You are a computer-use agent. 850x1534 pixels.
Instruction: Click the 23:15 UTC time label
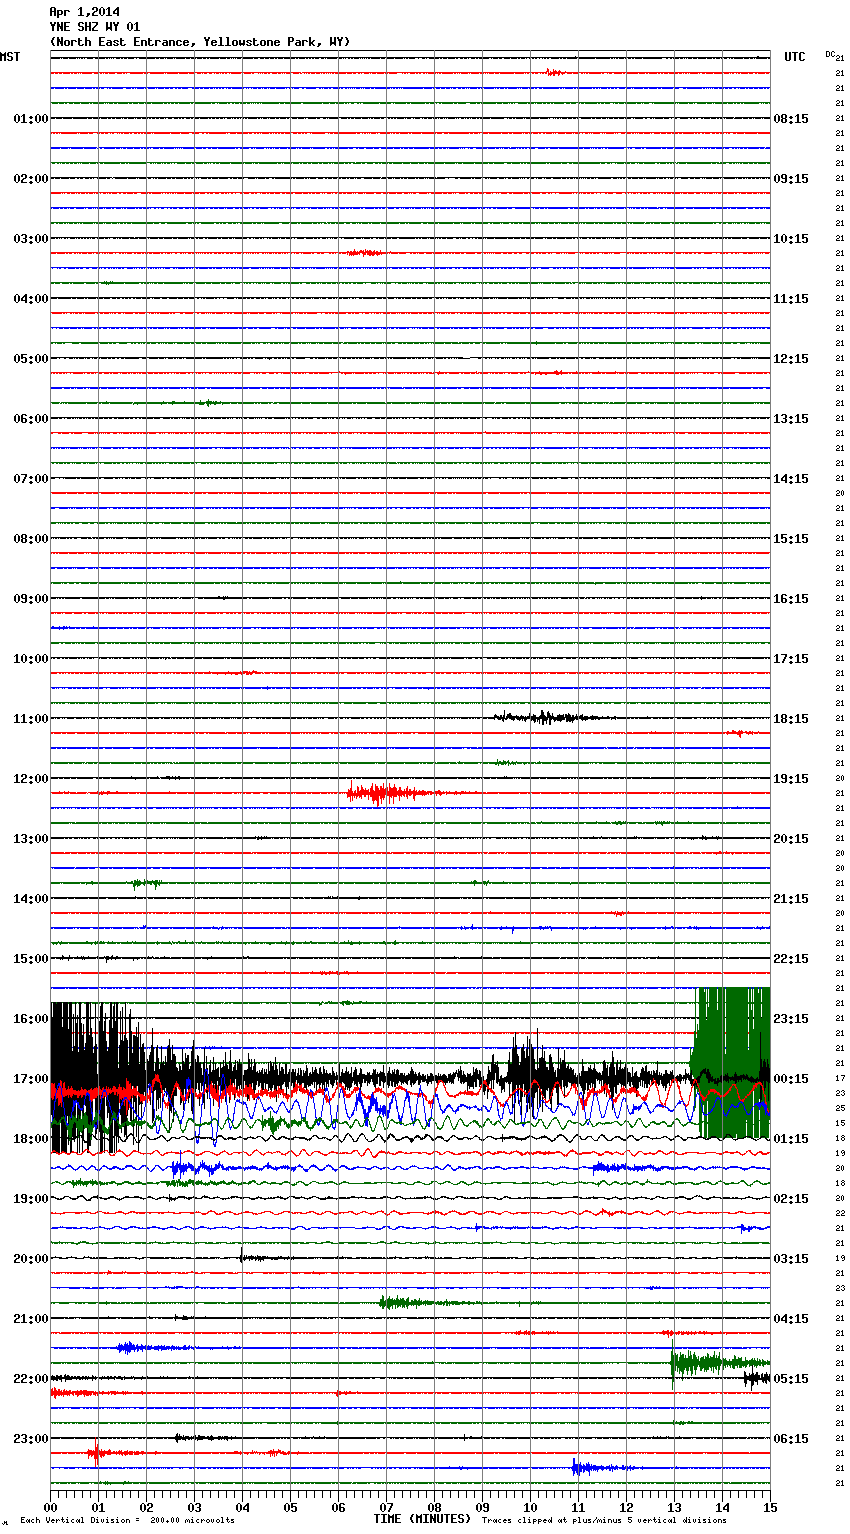(791, 1019)
